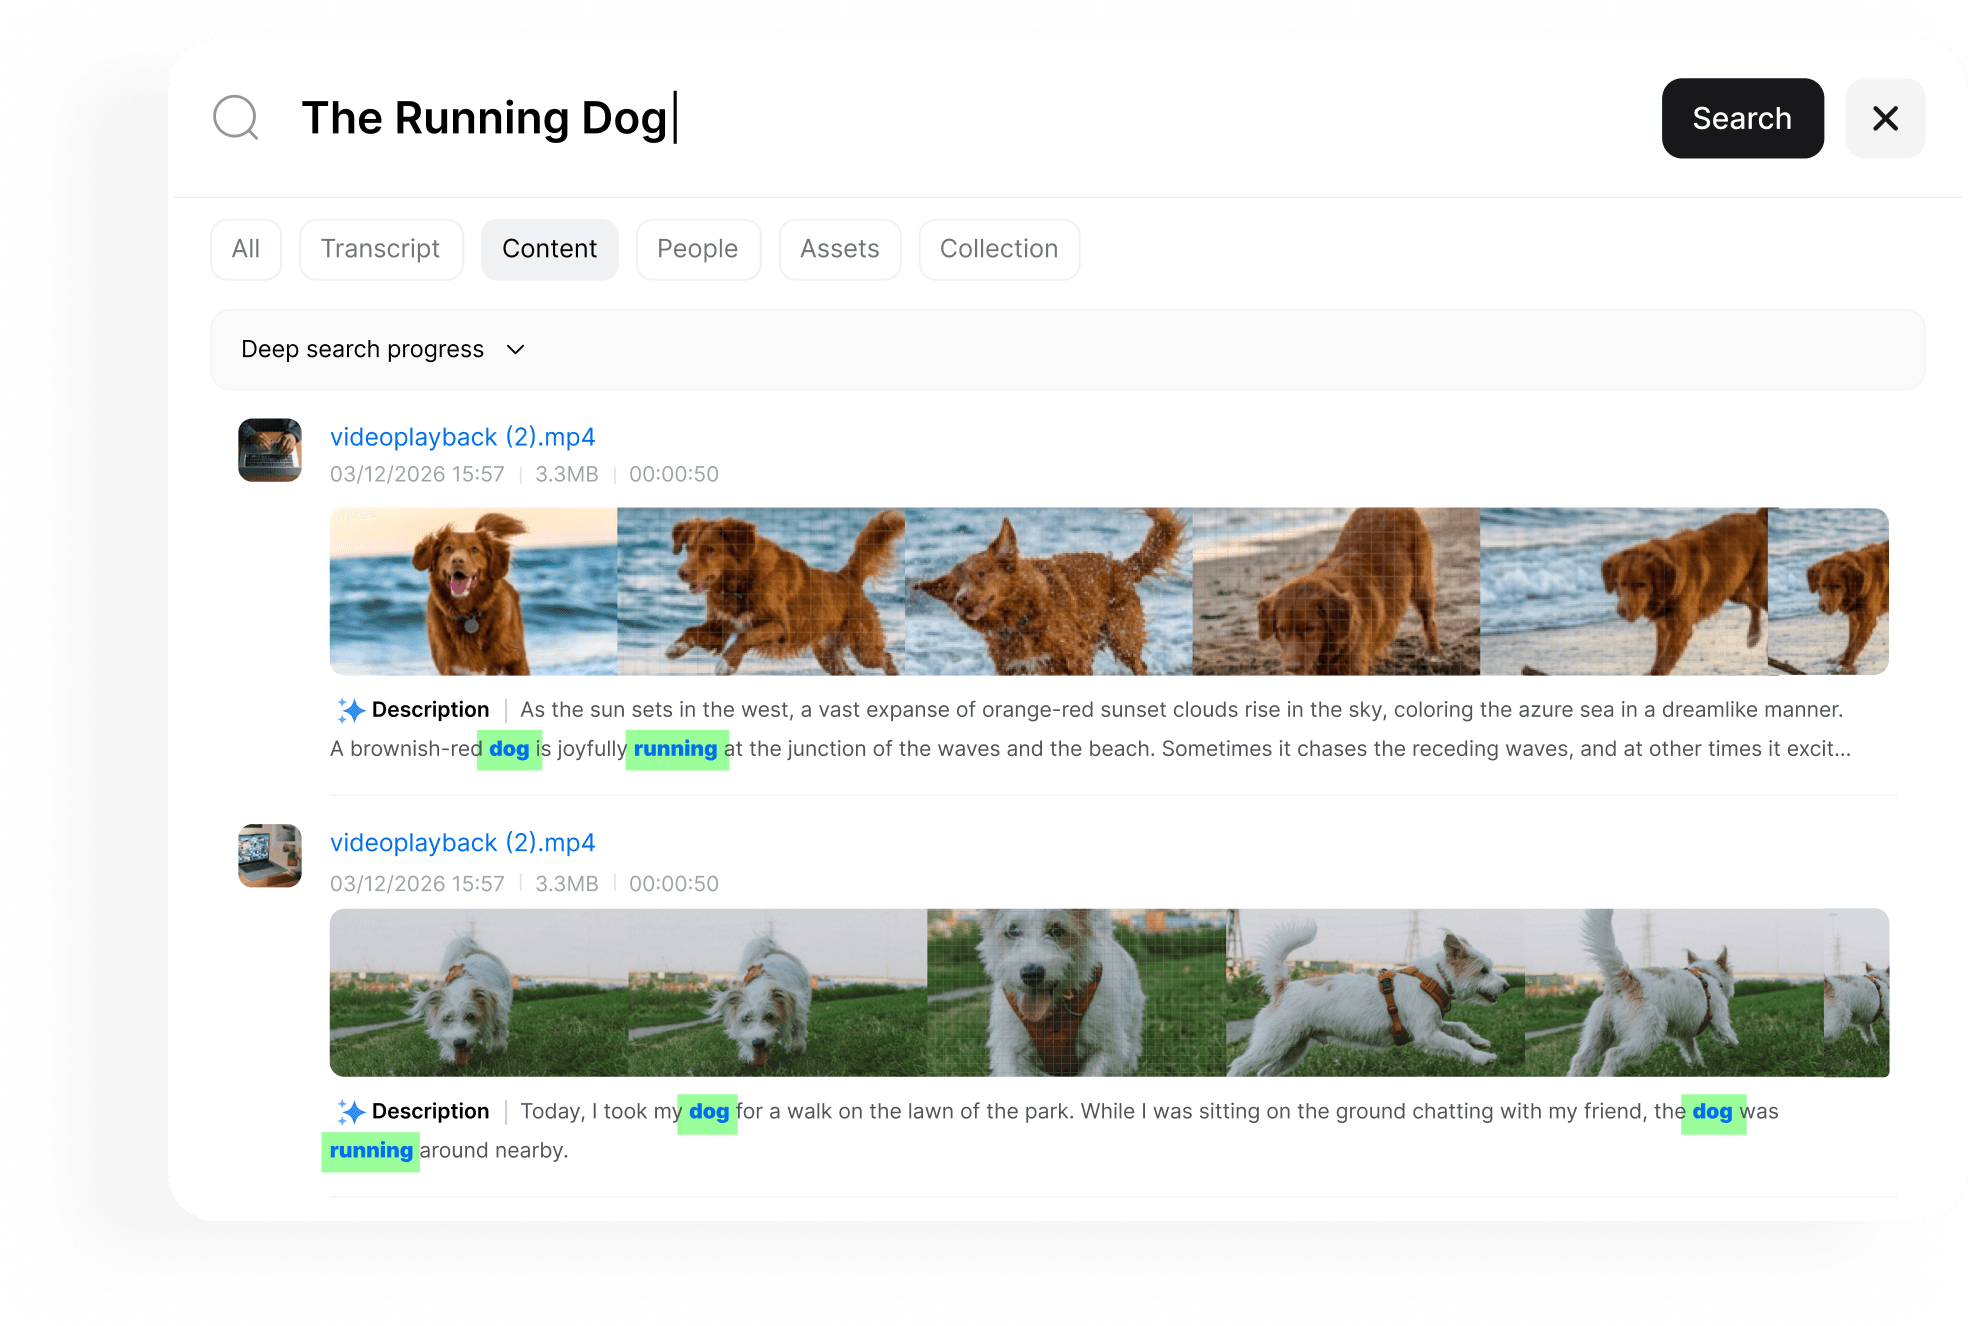The height and width of the screenshot is (1326, 1968).
Task: Click the laptop typing video thumbnail icon
Action: tap(270, 450)
